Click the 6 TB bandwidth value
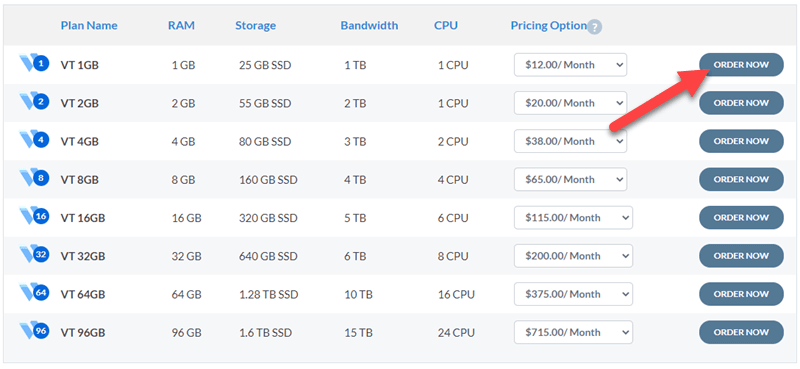Screen dimensions: 800x369 [355, 257]
